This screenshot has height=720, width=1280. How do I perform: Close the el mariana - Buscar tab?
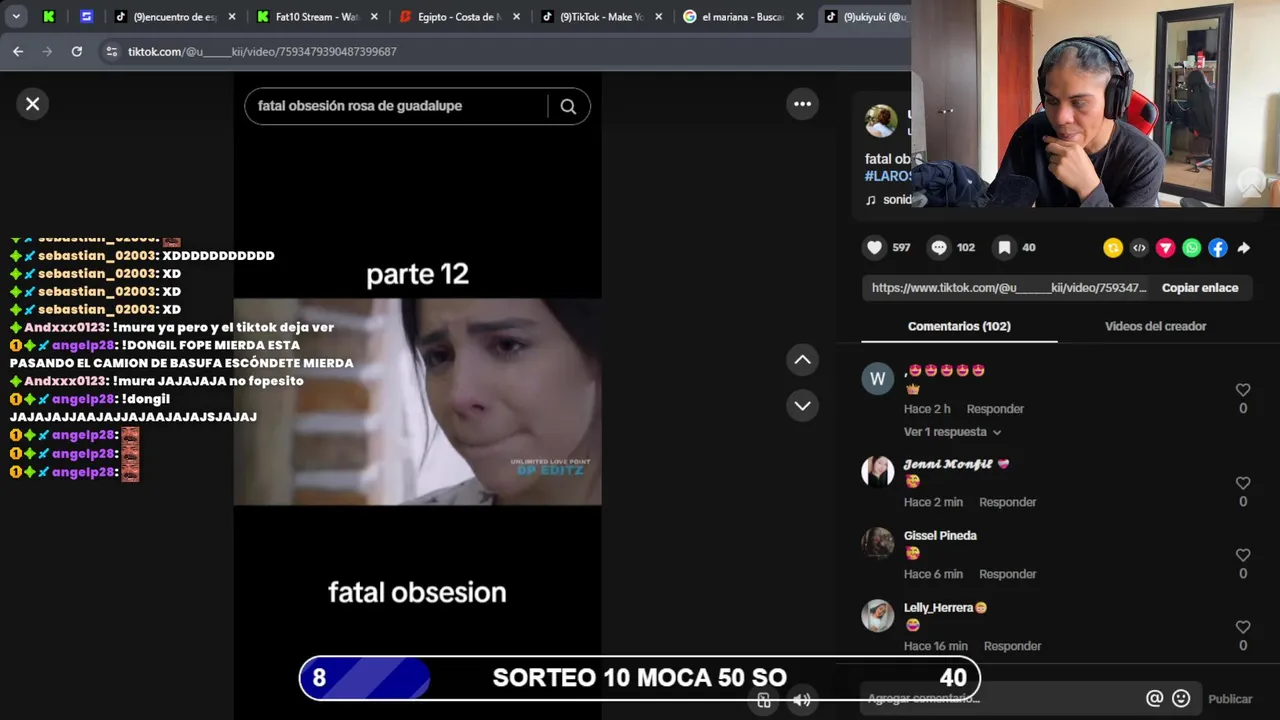click(800, 17)
